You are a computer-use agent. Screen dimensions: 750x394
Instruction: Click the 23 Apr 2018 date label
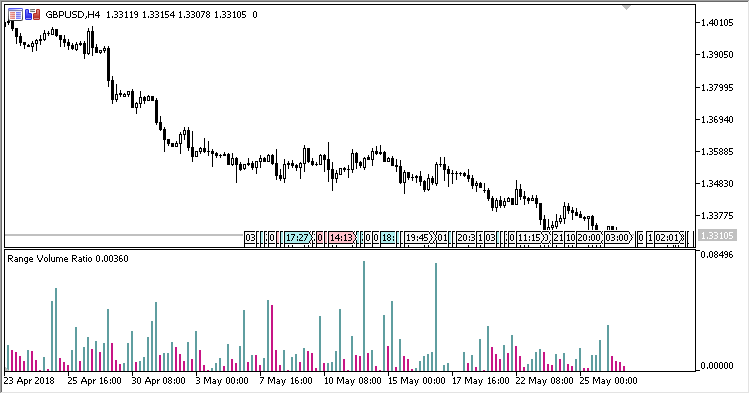coord(30,381)
